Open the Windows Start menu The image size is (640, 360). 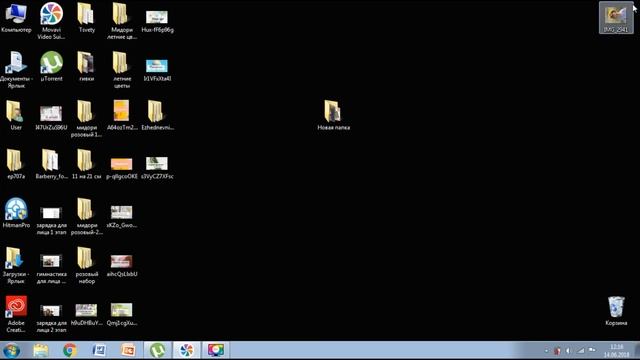tap(12, 350)
